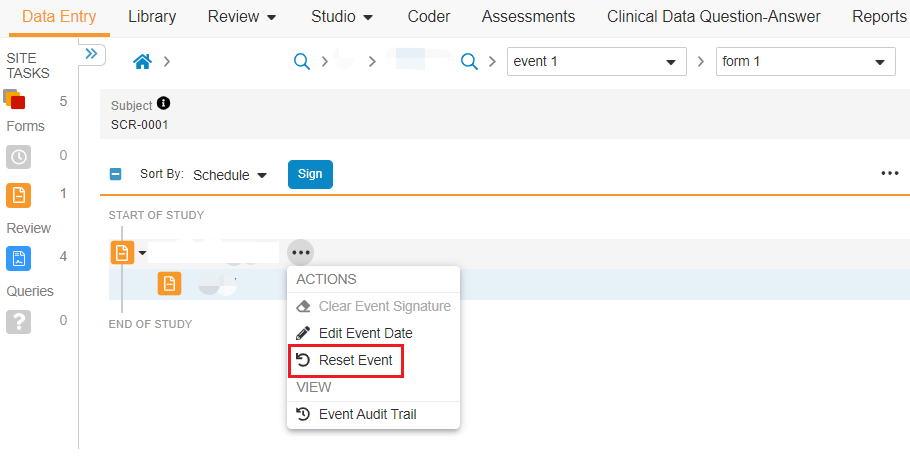The height and width of the screenshot is (468, 910).
Task: Open the Studio tab menu
Action: tap(342, 17)
